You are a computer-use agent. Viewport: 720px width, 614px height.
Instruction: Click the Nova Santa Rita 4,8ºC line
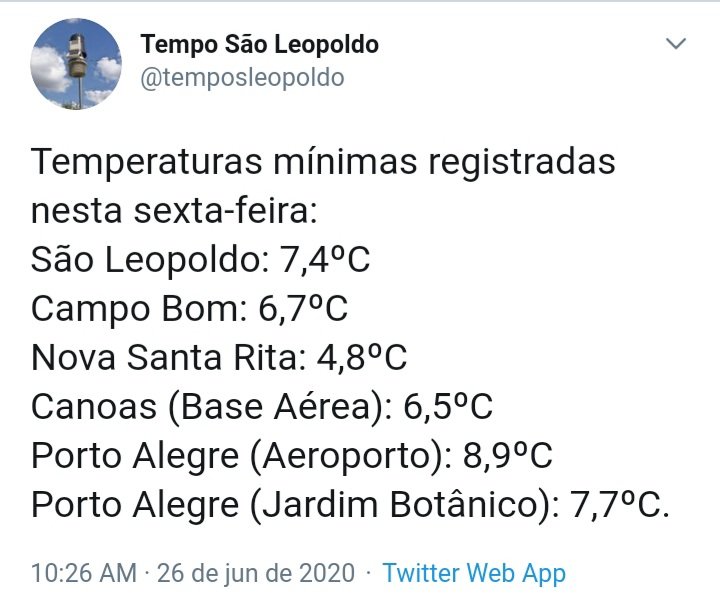219,357
